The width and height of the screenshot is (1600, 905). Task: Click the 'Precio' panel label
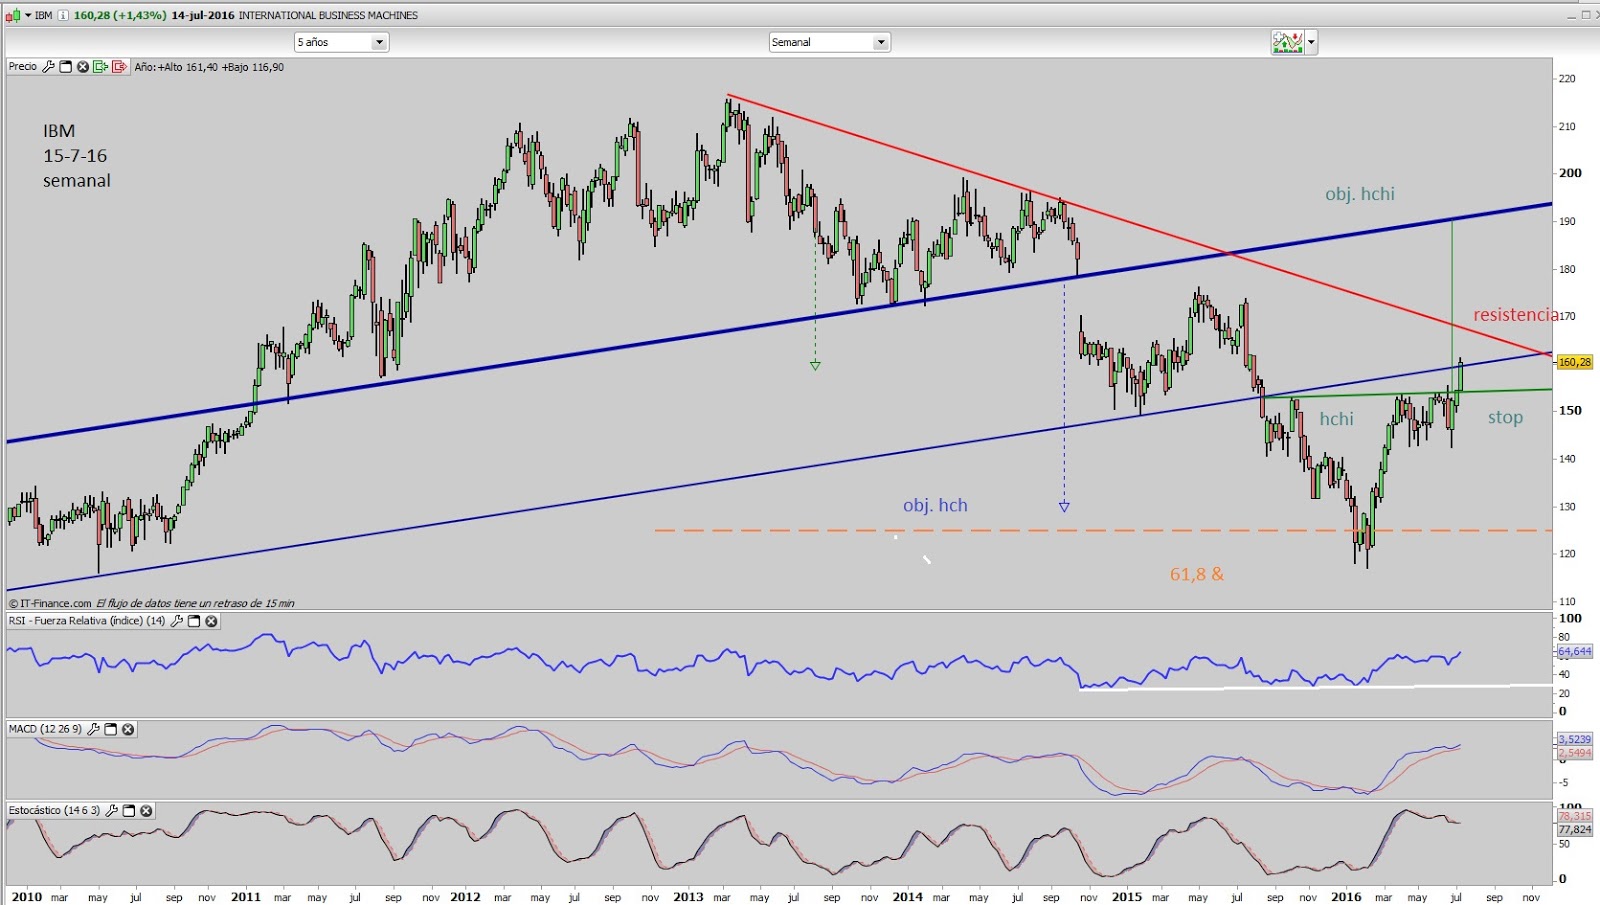[23, 67]
